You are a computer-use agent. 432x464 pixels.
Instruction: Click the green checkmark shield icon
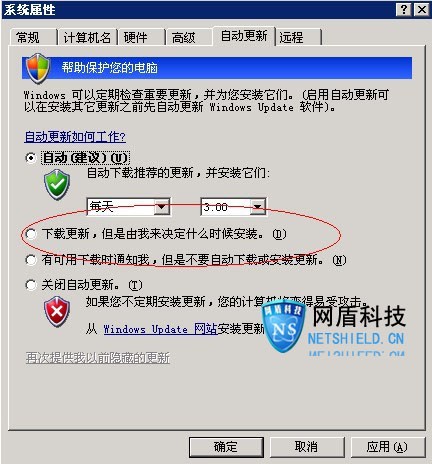pos(57,184)
